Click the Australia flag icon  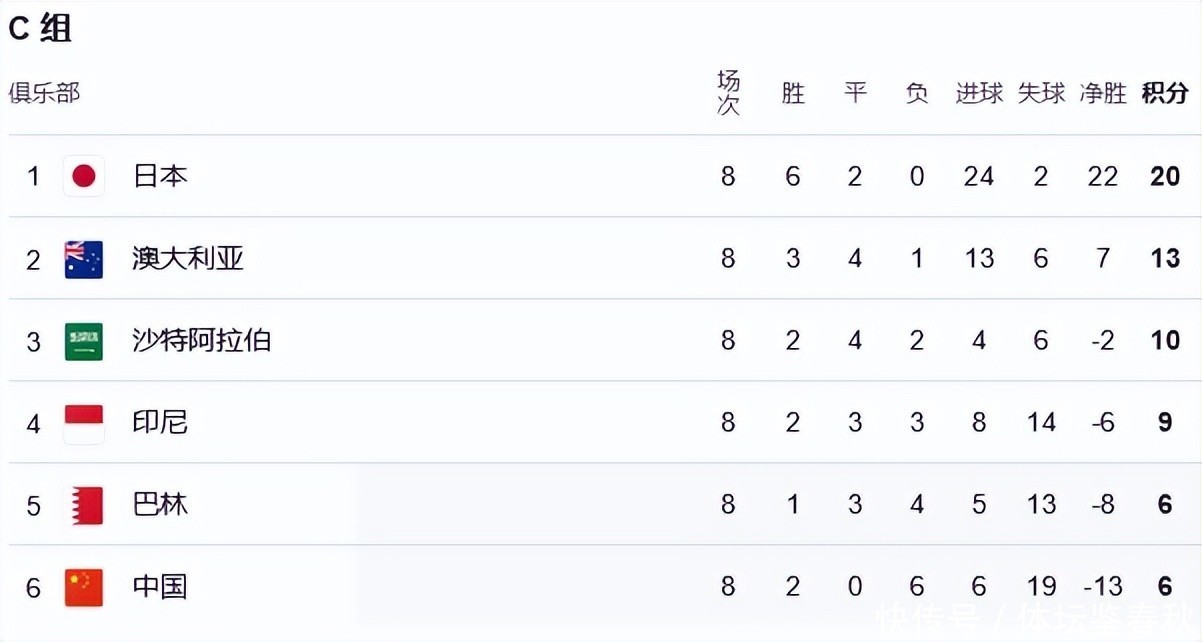click(84, 259)
